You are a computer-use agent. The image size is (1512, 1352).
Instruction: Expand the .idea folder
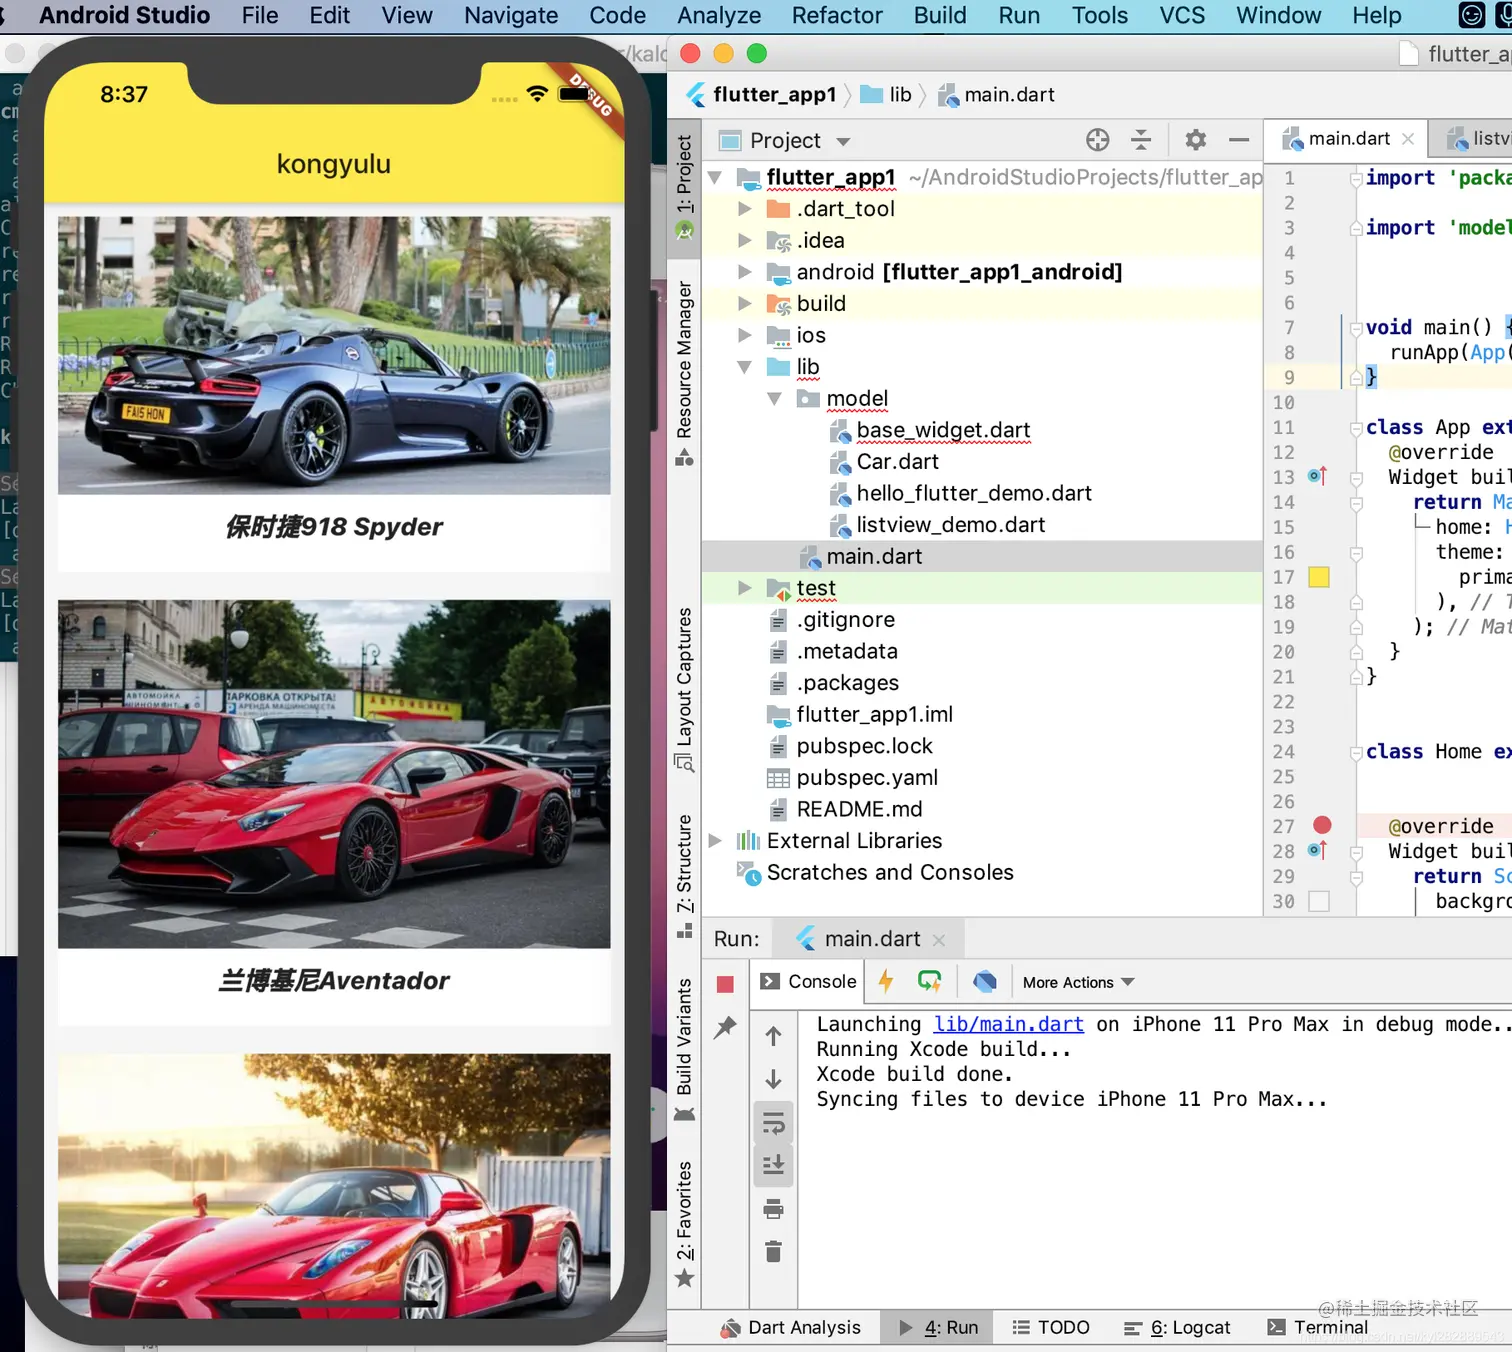pyautogui.click(x=744, y=240)
